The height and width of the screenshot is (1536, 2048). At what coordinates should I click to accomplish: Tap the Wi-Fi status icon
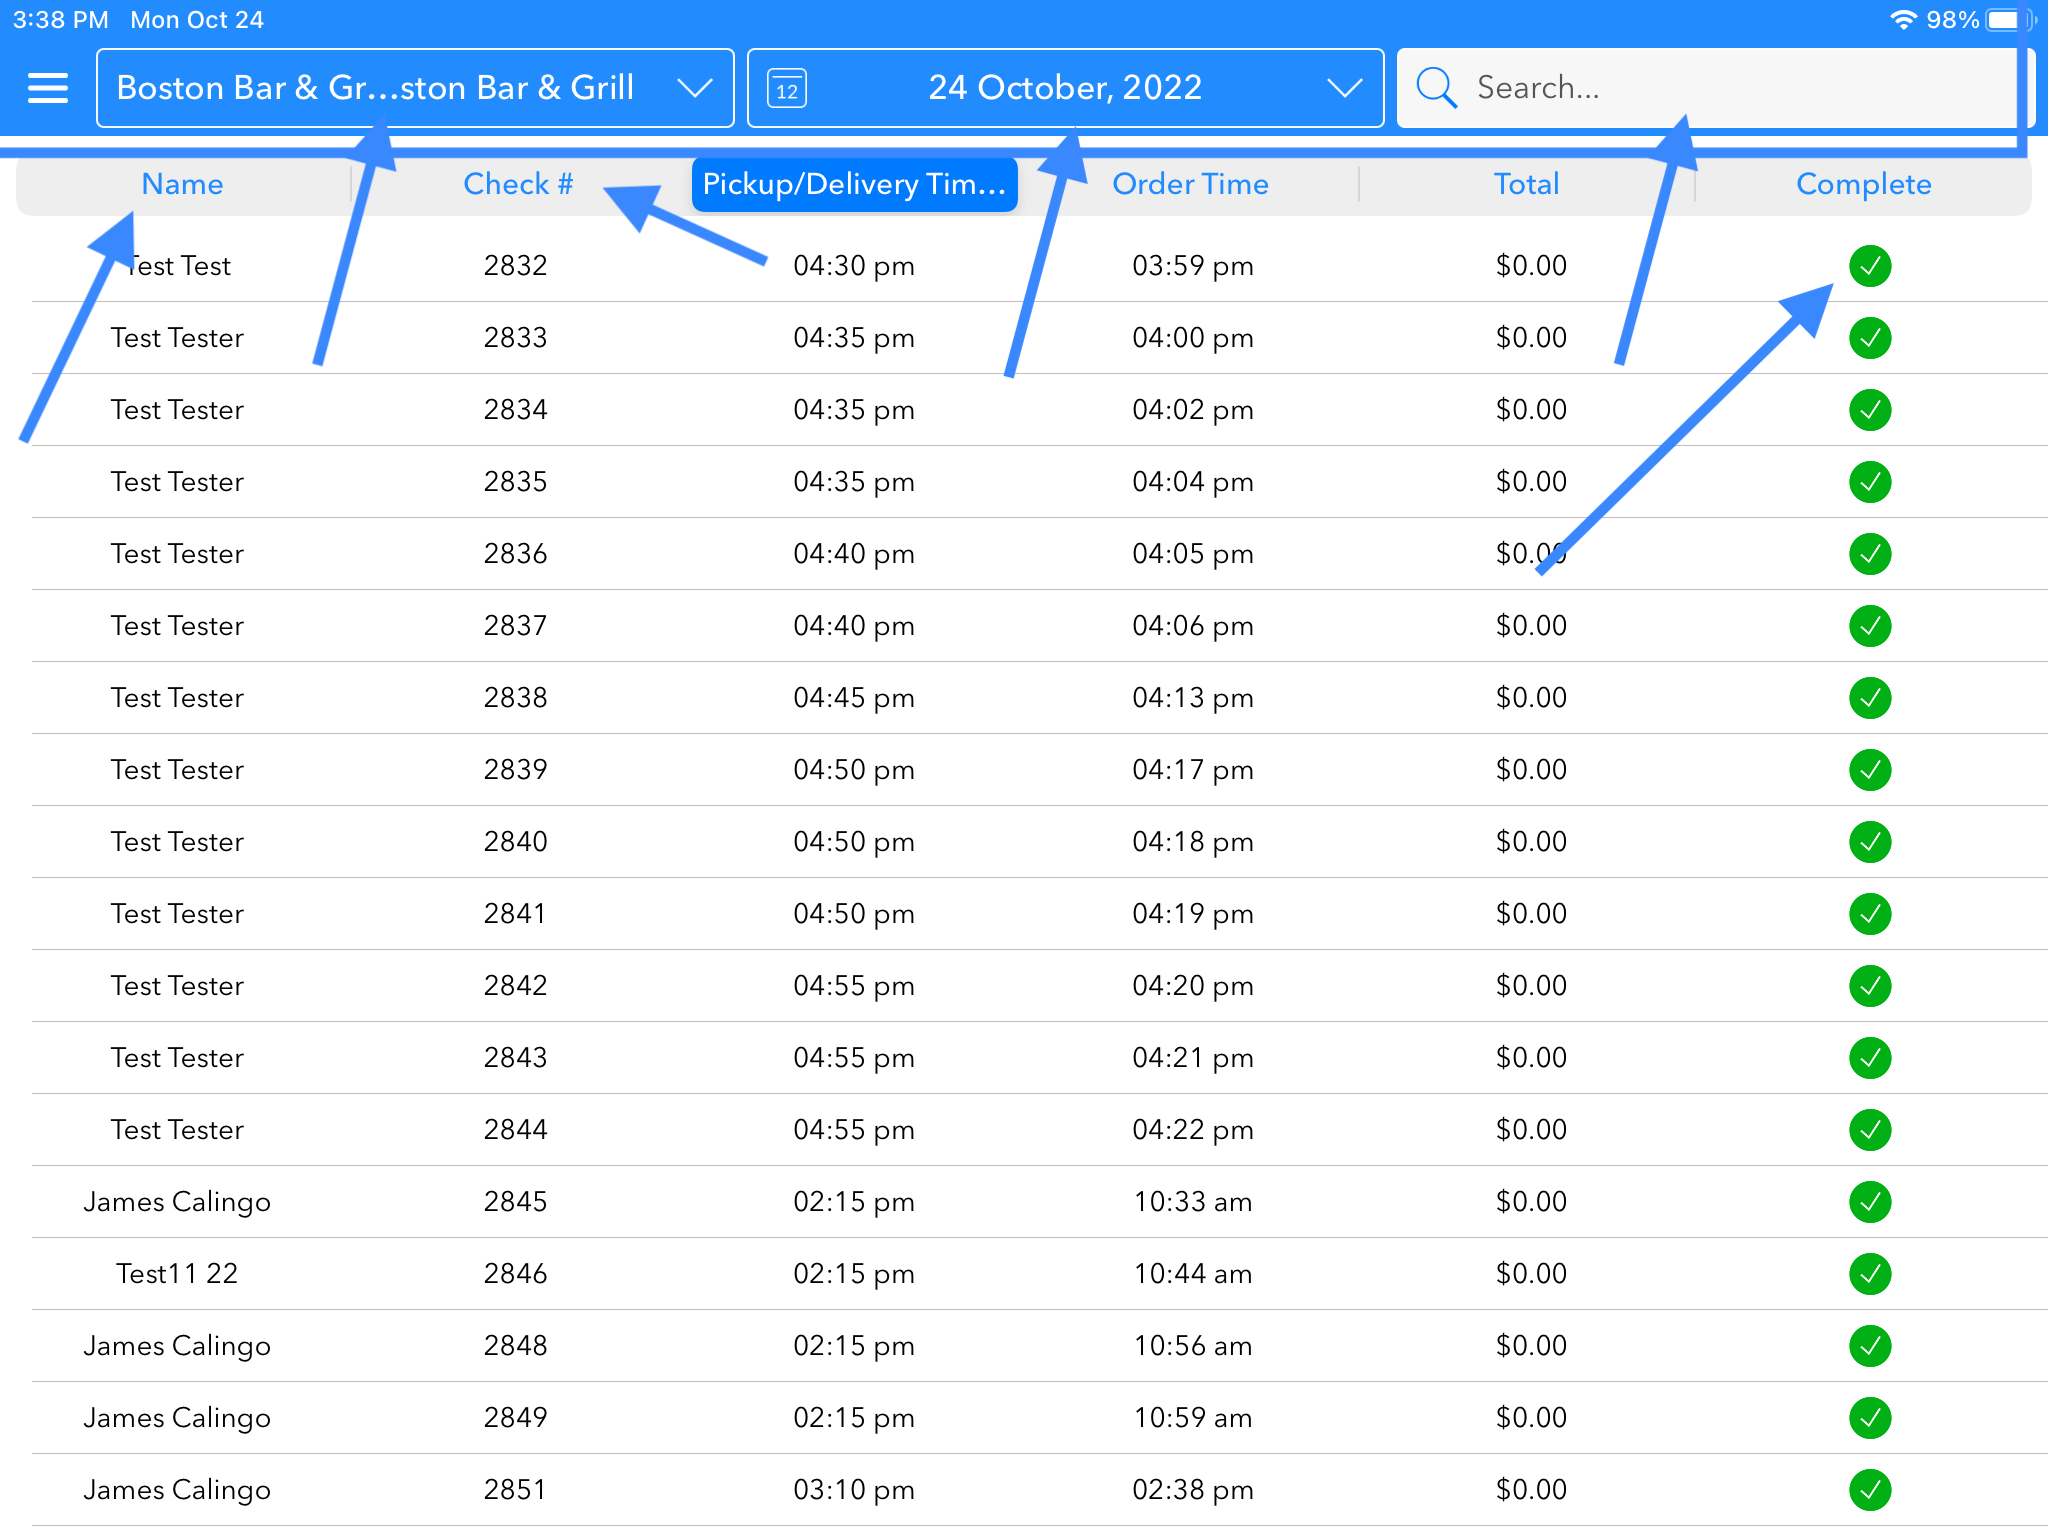tap(1902, 20)
